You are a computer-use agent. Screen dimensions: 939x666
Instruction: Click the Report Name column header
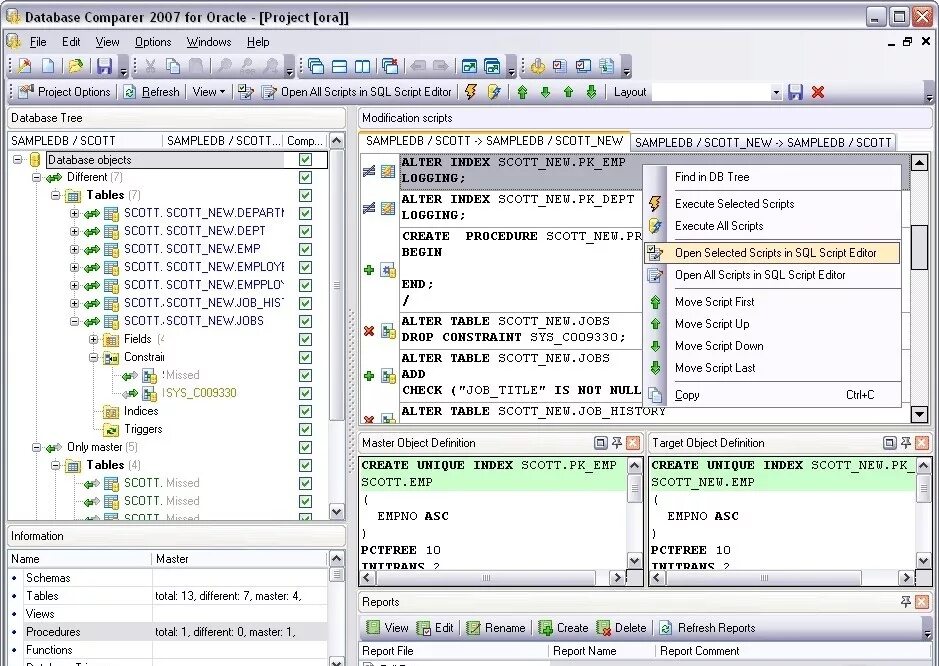click(x=601, y=650)
